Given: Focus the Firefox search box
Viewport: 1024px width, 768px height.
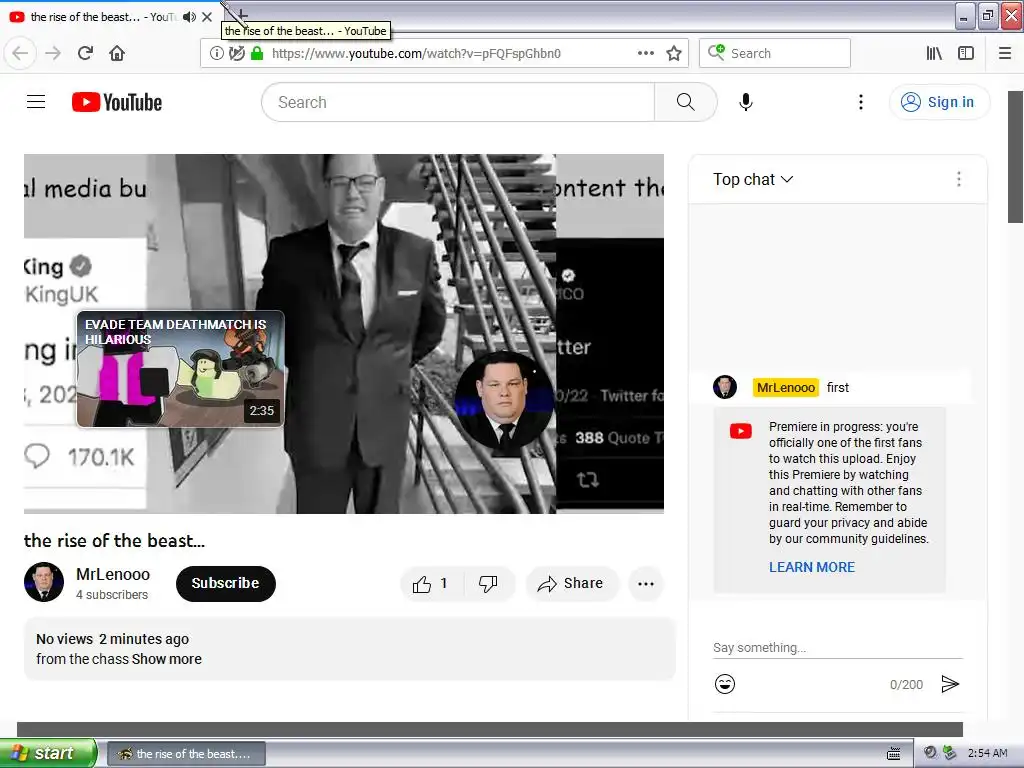Looking at the screenshot, I should 775,53.
